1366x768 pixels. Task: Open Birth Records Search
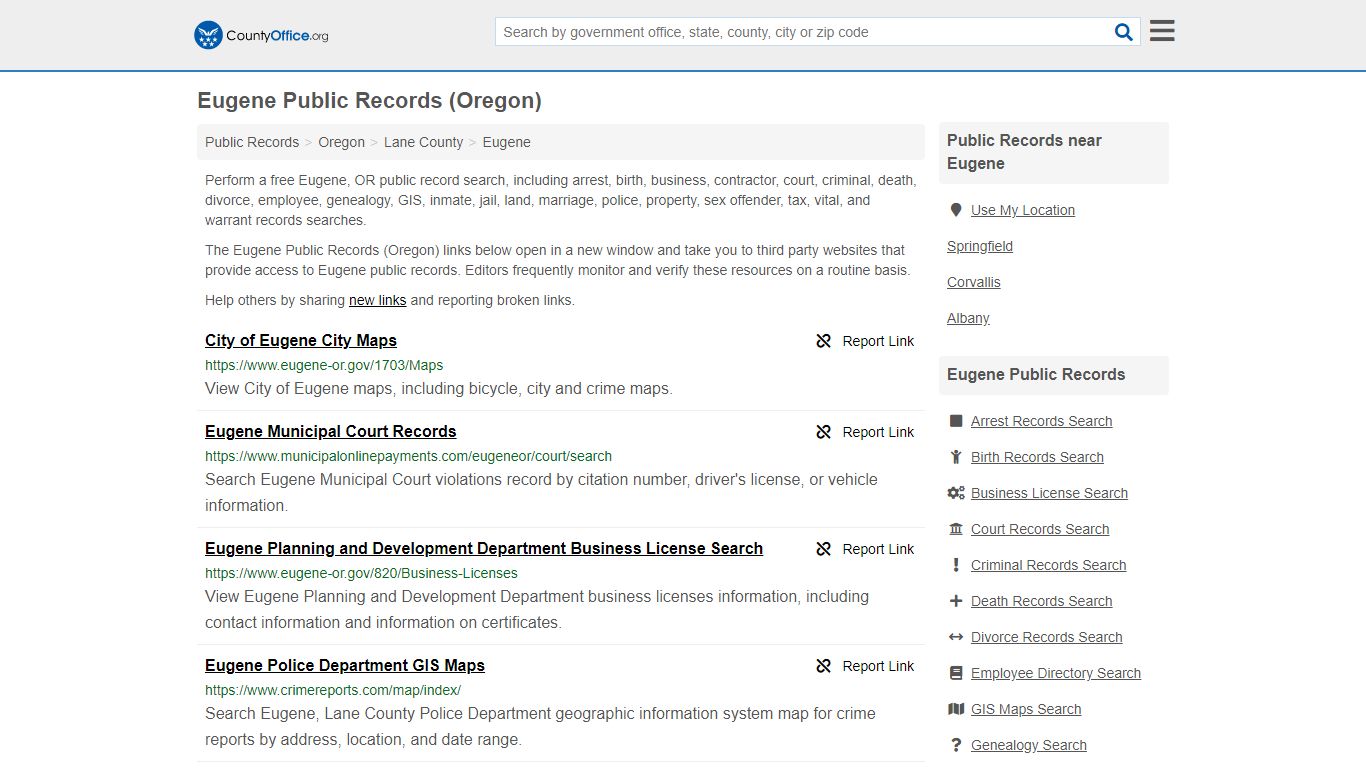(x=1037, y=457)
